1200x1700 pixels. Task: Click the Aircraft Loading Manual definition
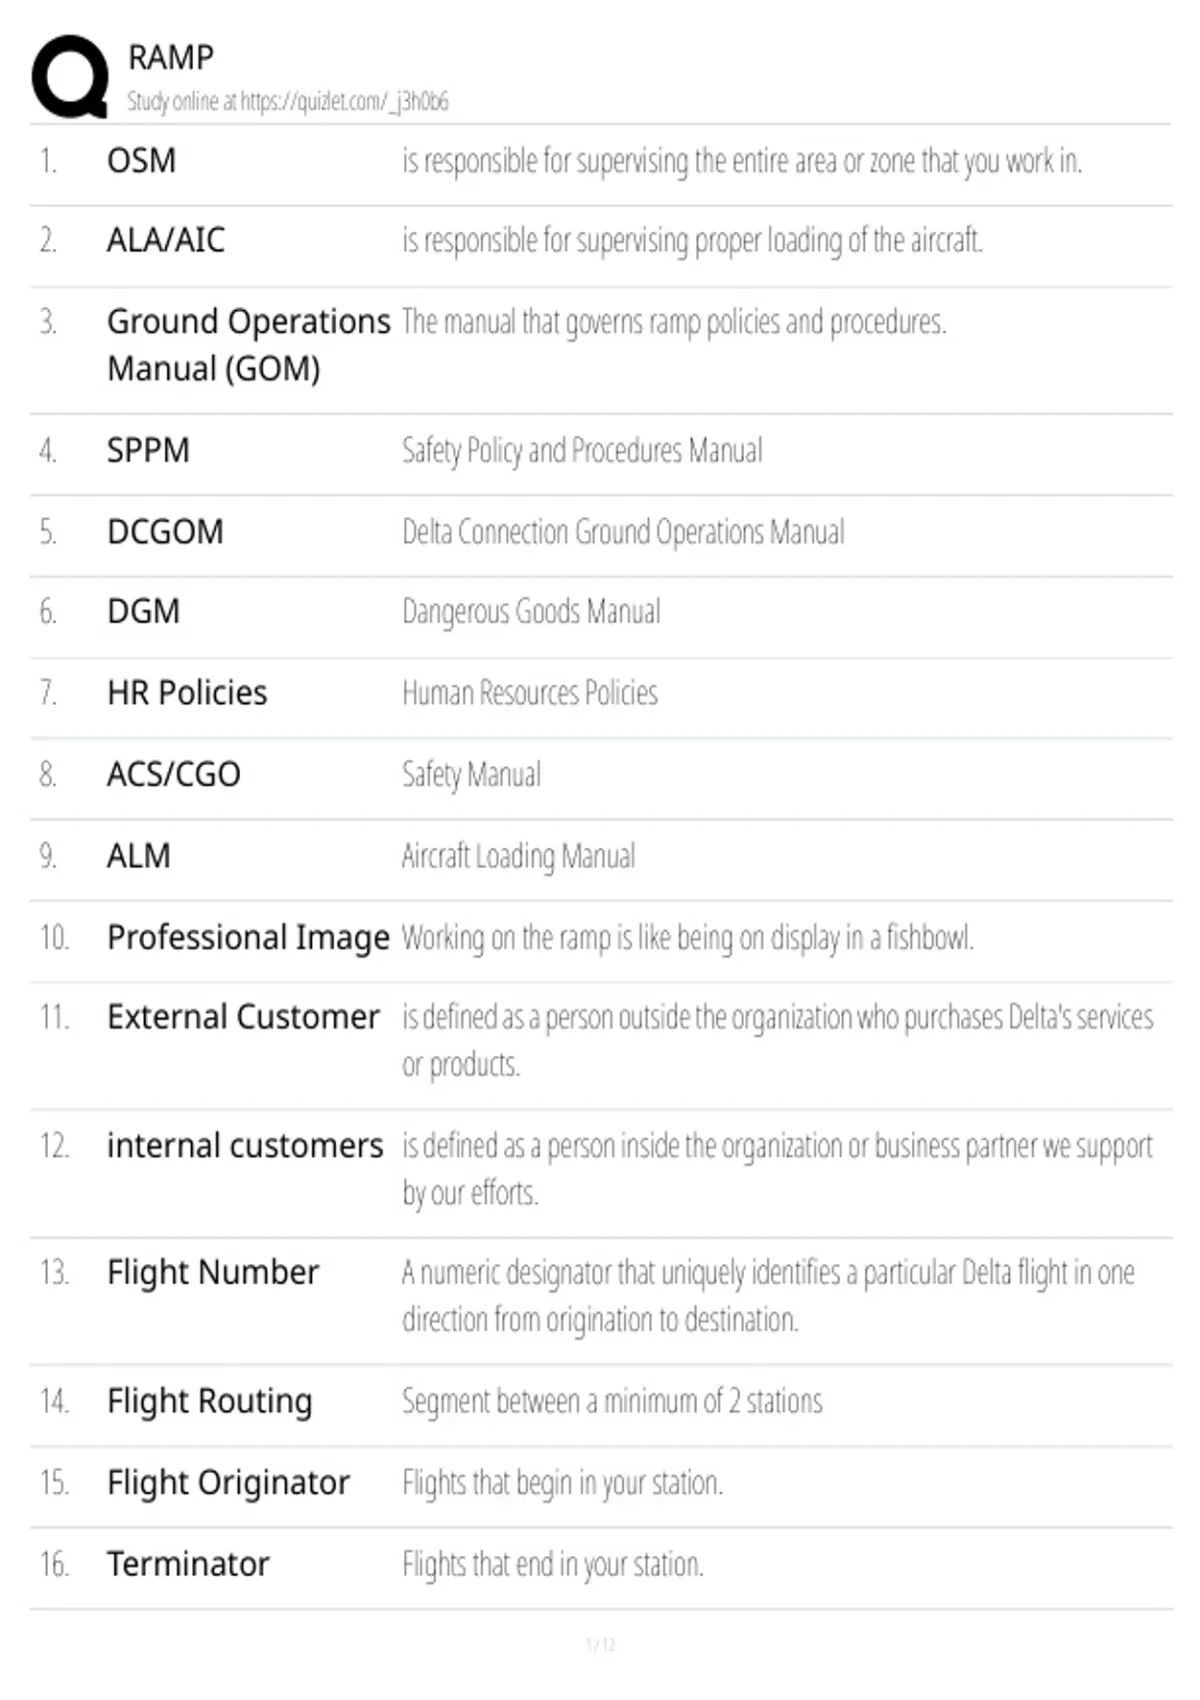click(x=518, y=856)
